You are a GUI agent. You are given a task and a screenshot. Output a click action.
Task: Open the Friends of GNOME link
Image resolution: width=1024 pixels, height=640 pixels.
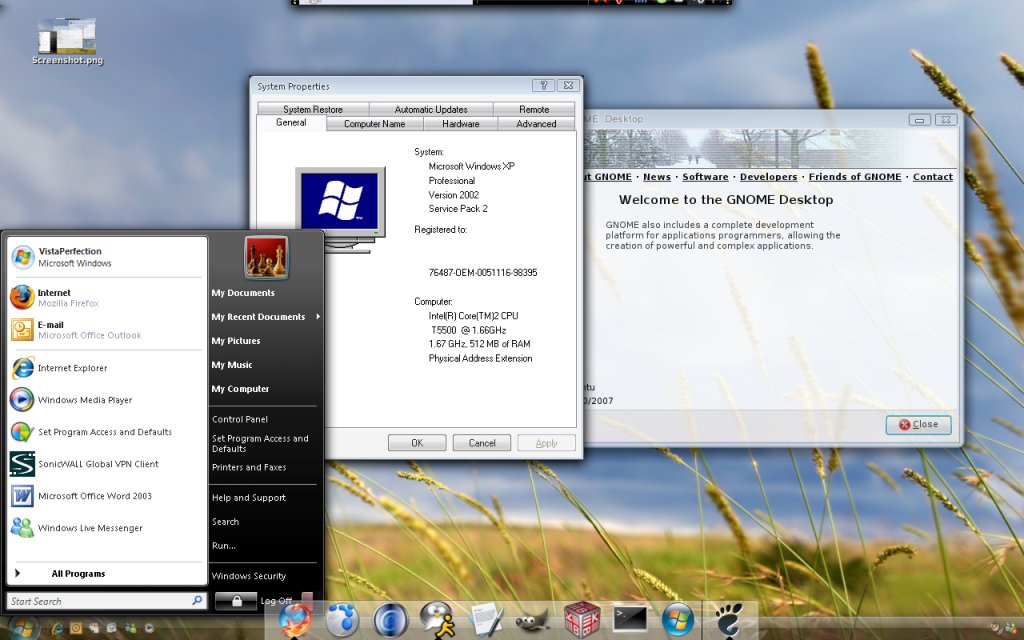(x=855, y=177)
